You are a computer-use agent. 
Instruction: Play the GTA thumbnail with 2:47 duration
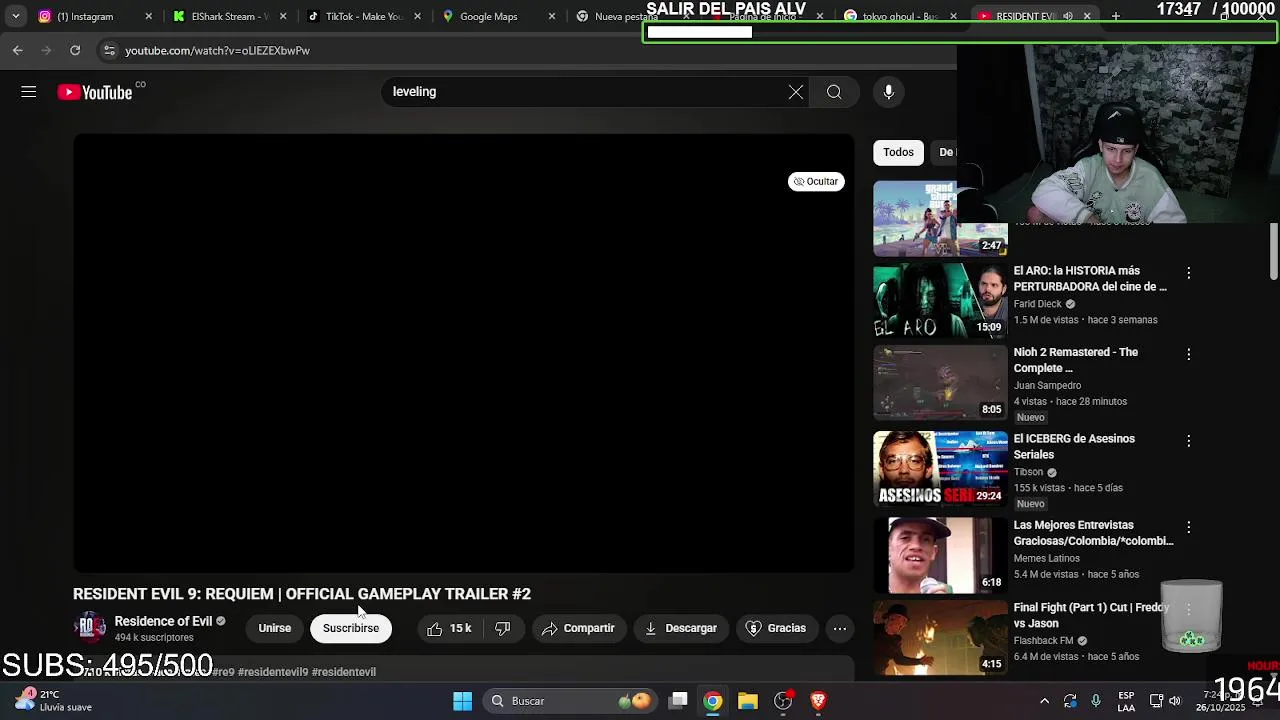pos(915,218)
